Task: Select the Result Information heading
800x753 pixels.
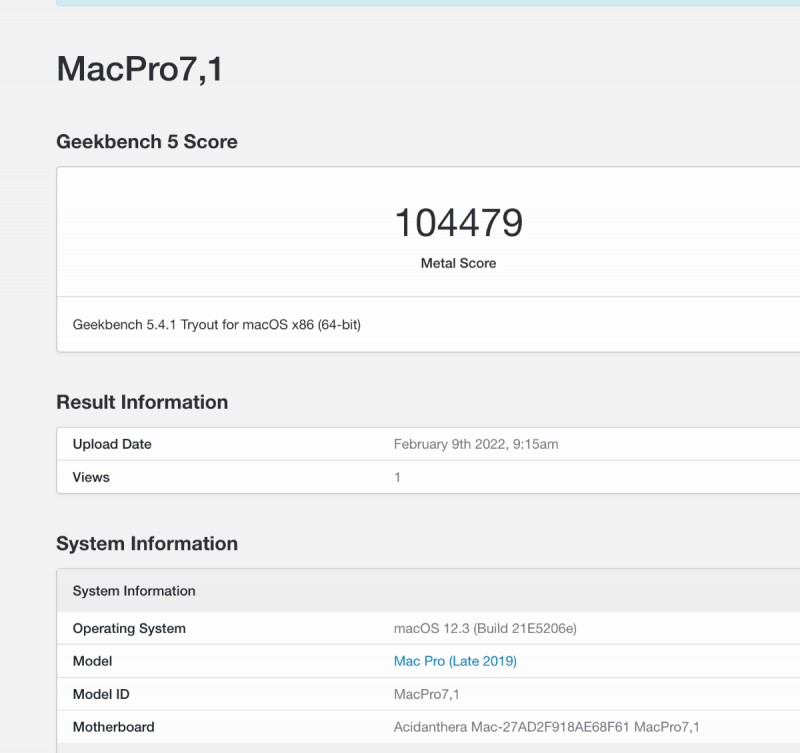Action: click(142, 403)
